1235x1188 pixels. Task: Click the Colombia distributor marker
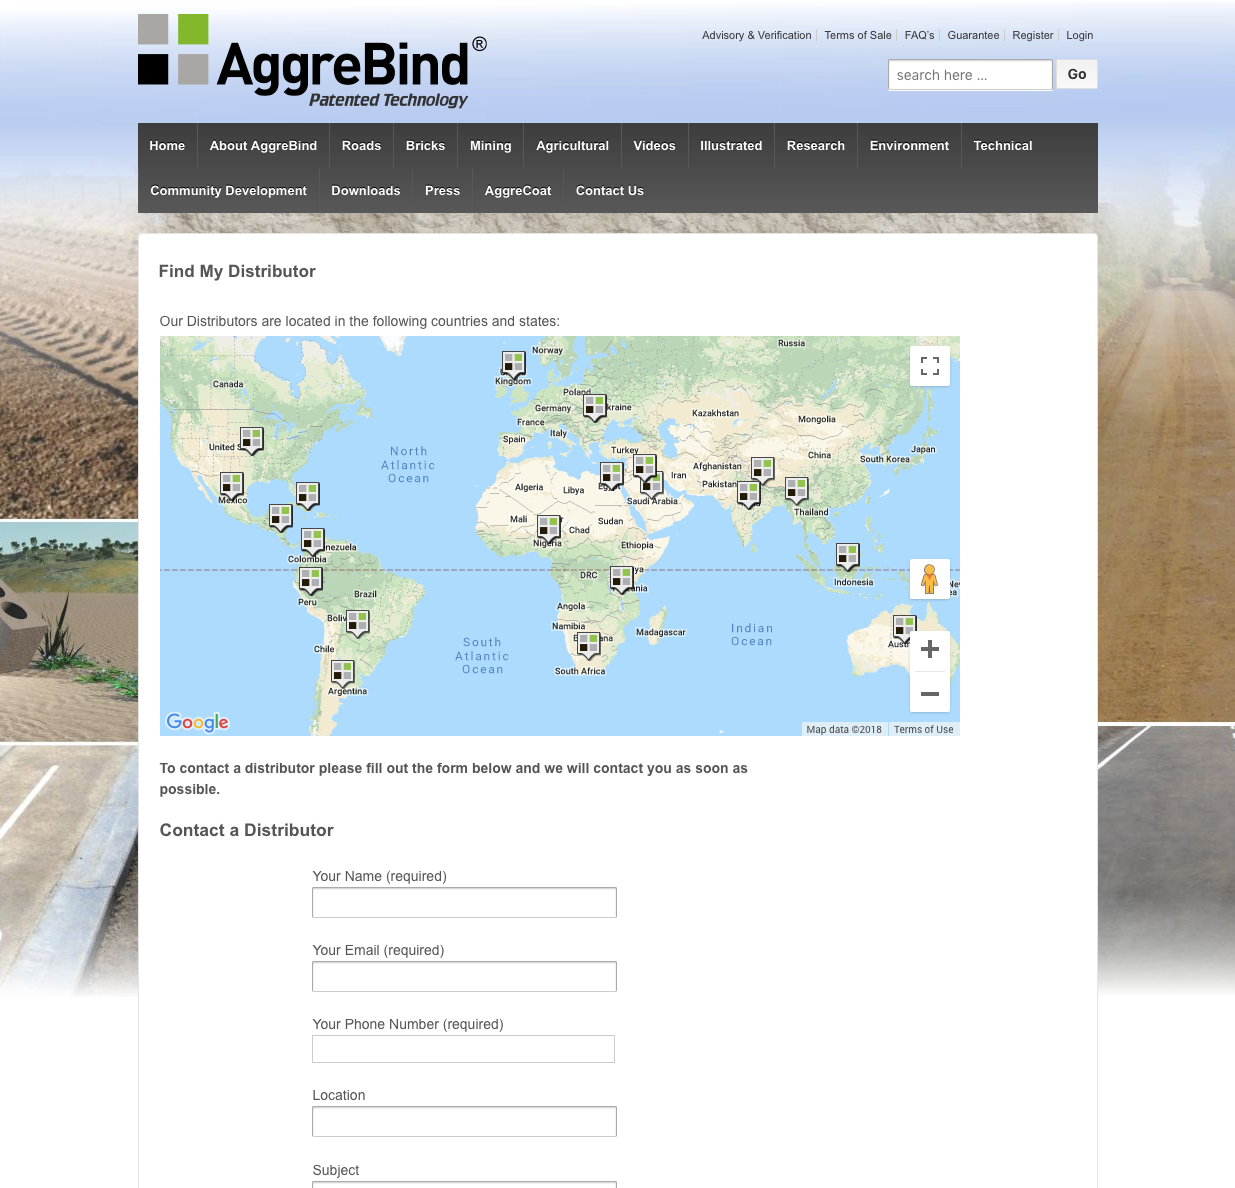coord(313,543)
